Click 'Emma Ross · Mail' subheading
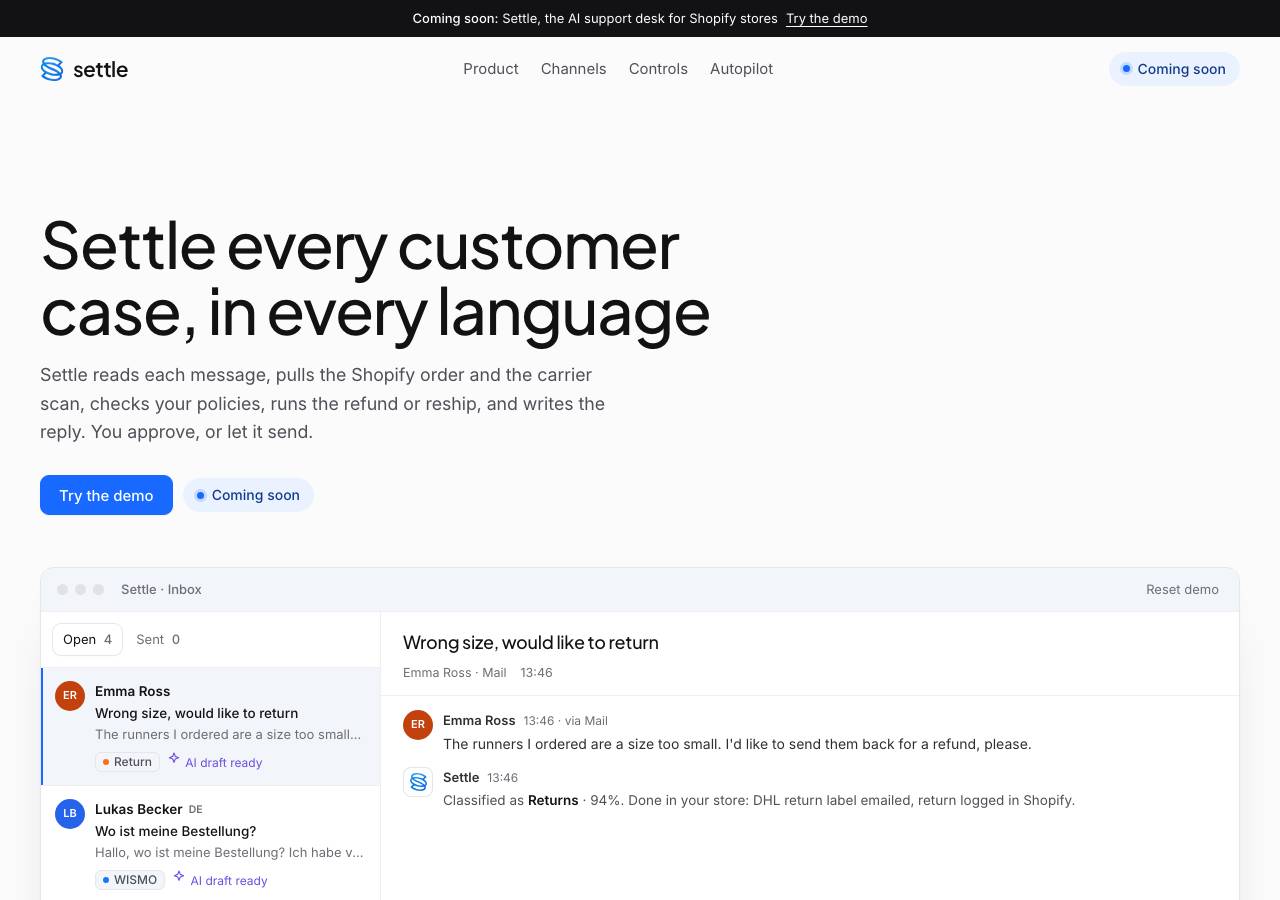The width and height of the screenshot is (1280, 900). 455,673
